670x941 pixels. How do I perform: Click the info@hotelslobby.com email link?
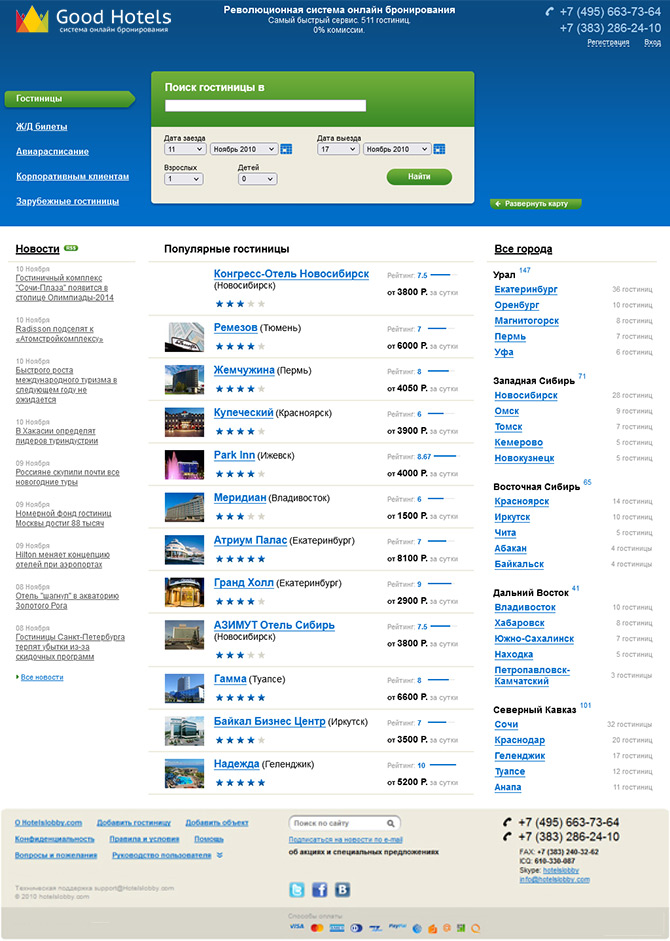point(554,880)
